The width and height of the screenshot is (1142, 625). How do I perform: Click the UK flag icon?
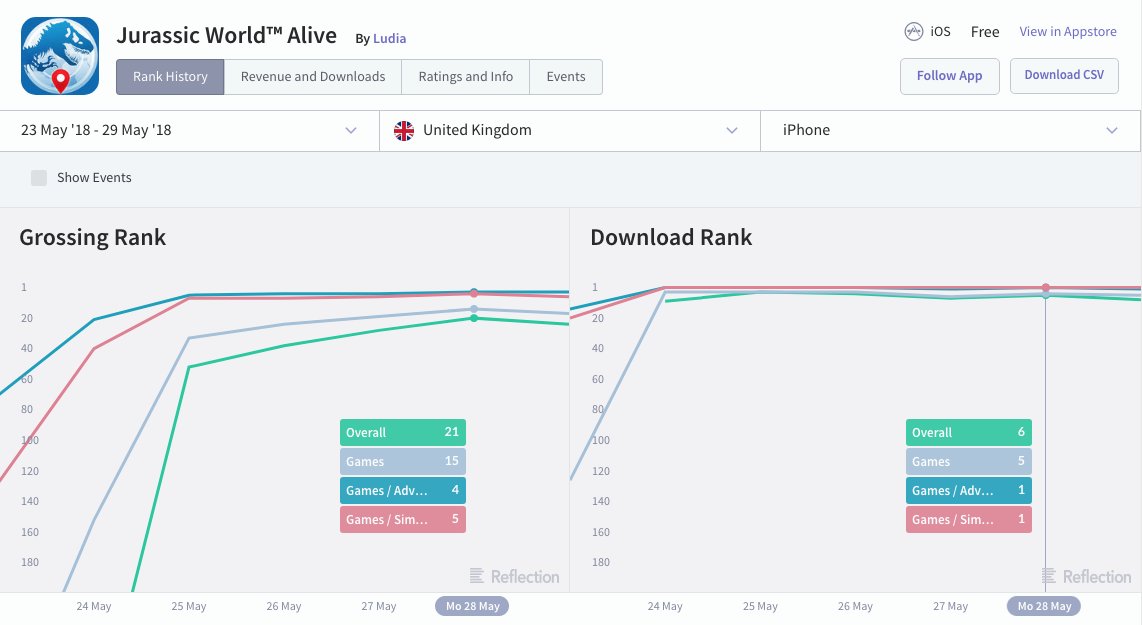click(x=403, y=130)
